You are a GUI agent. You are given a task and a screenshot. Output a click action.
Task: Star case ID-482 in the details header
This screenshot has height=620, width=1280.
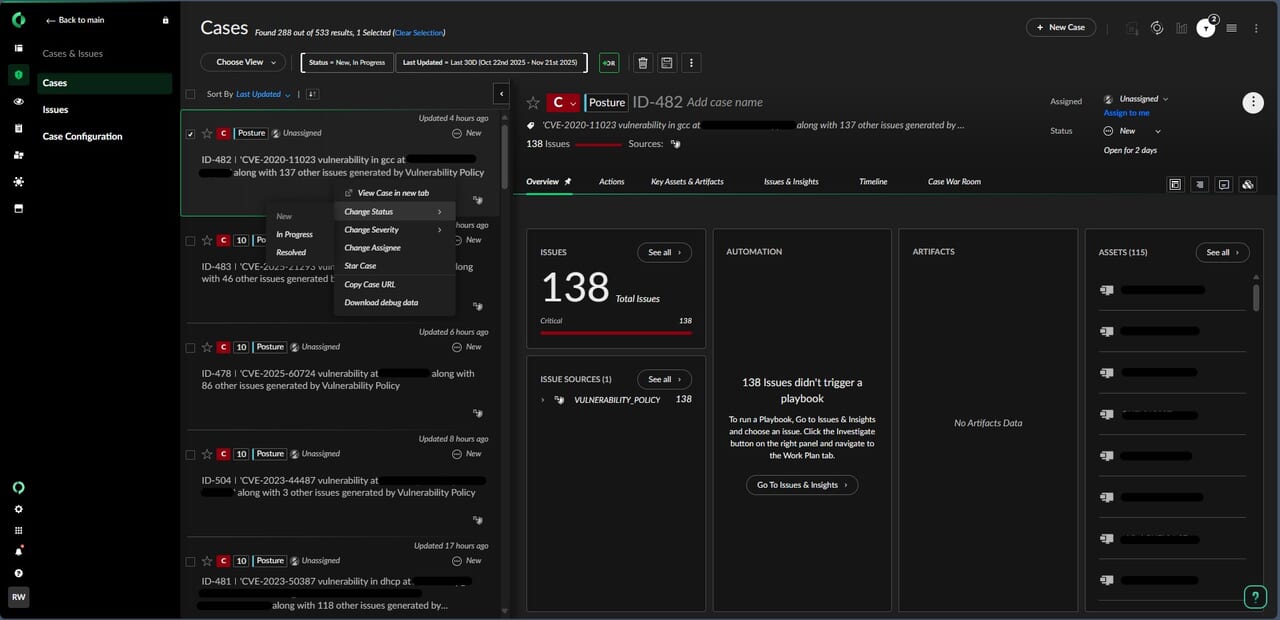tap(533, 102)
